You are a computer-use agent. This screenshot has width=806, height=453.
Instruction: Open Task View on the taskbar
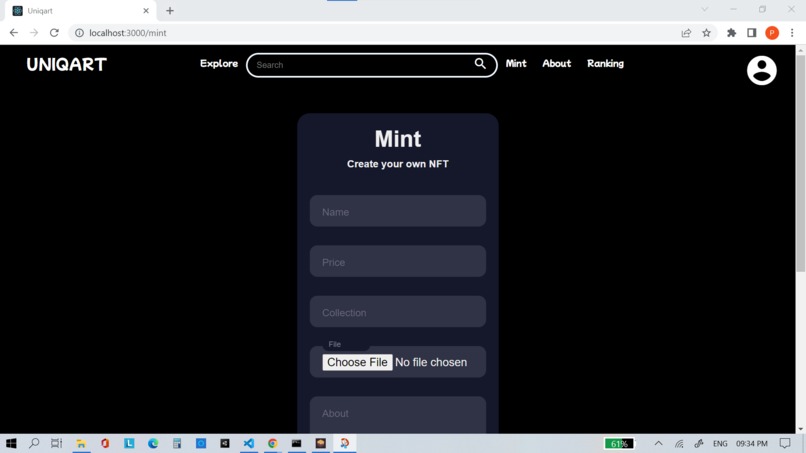57,443
